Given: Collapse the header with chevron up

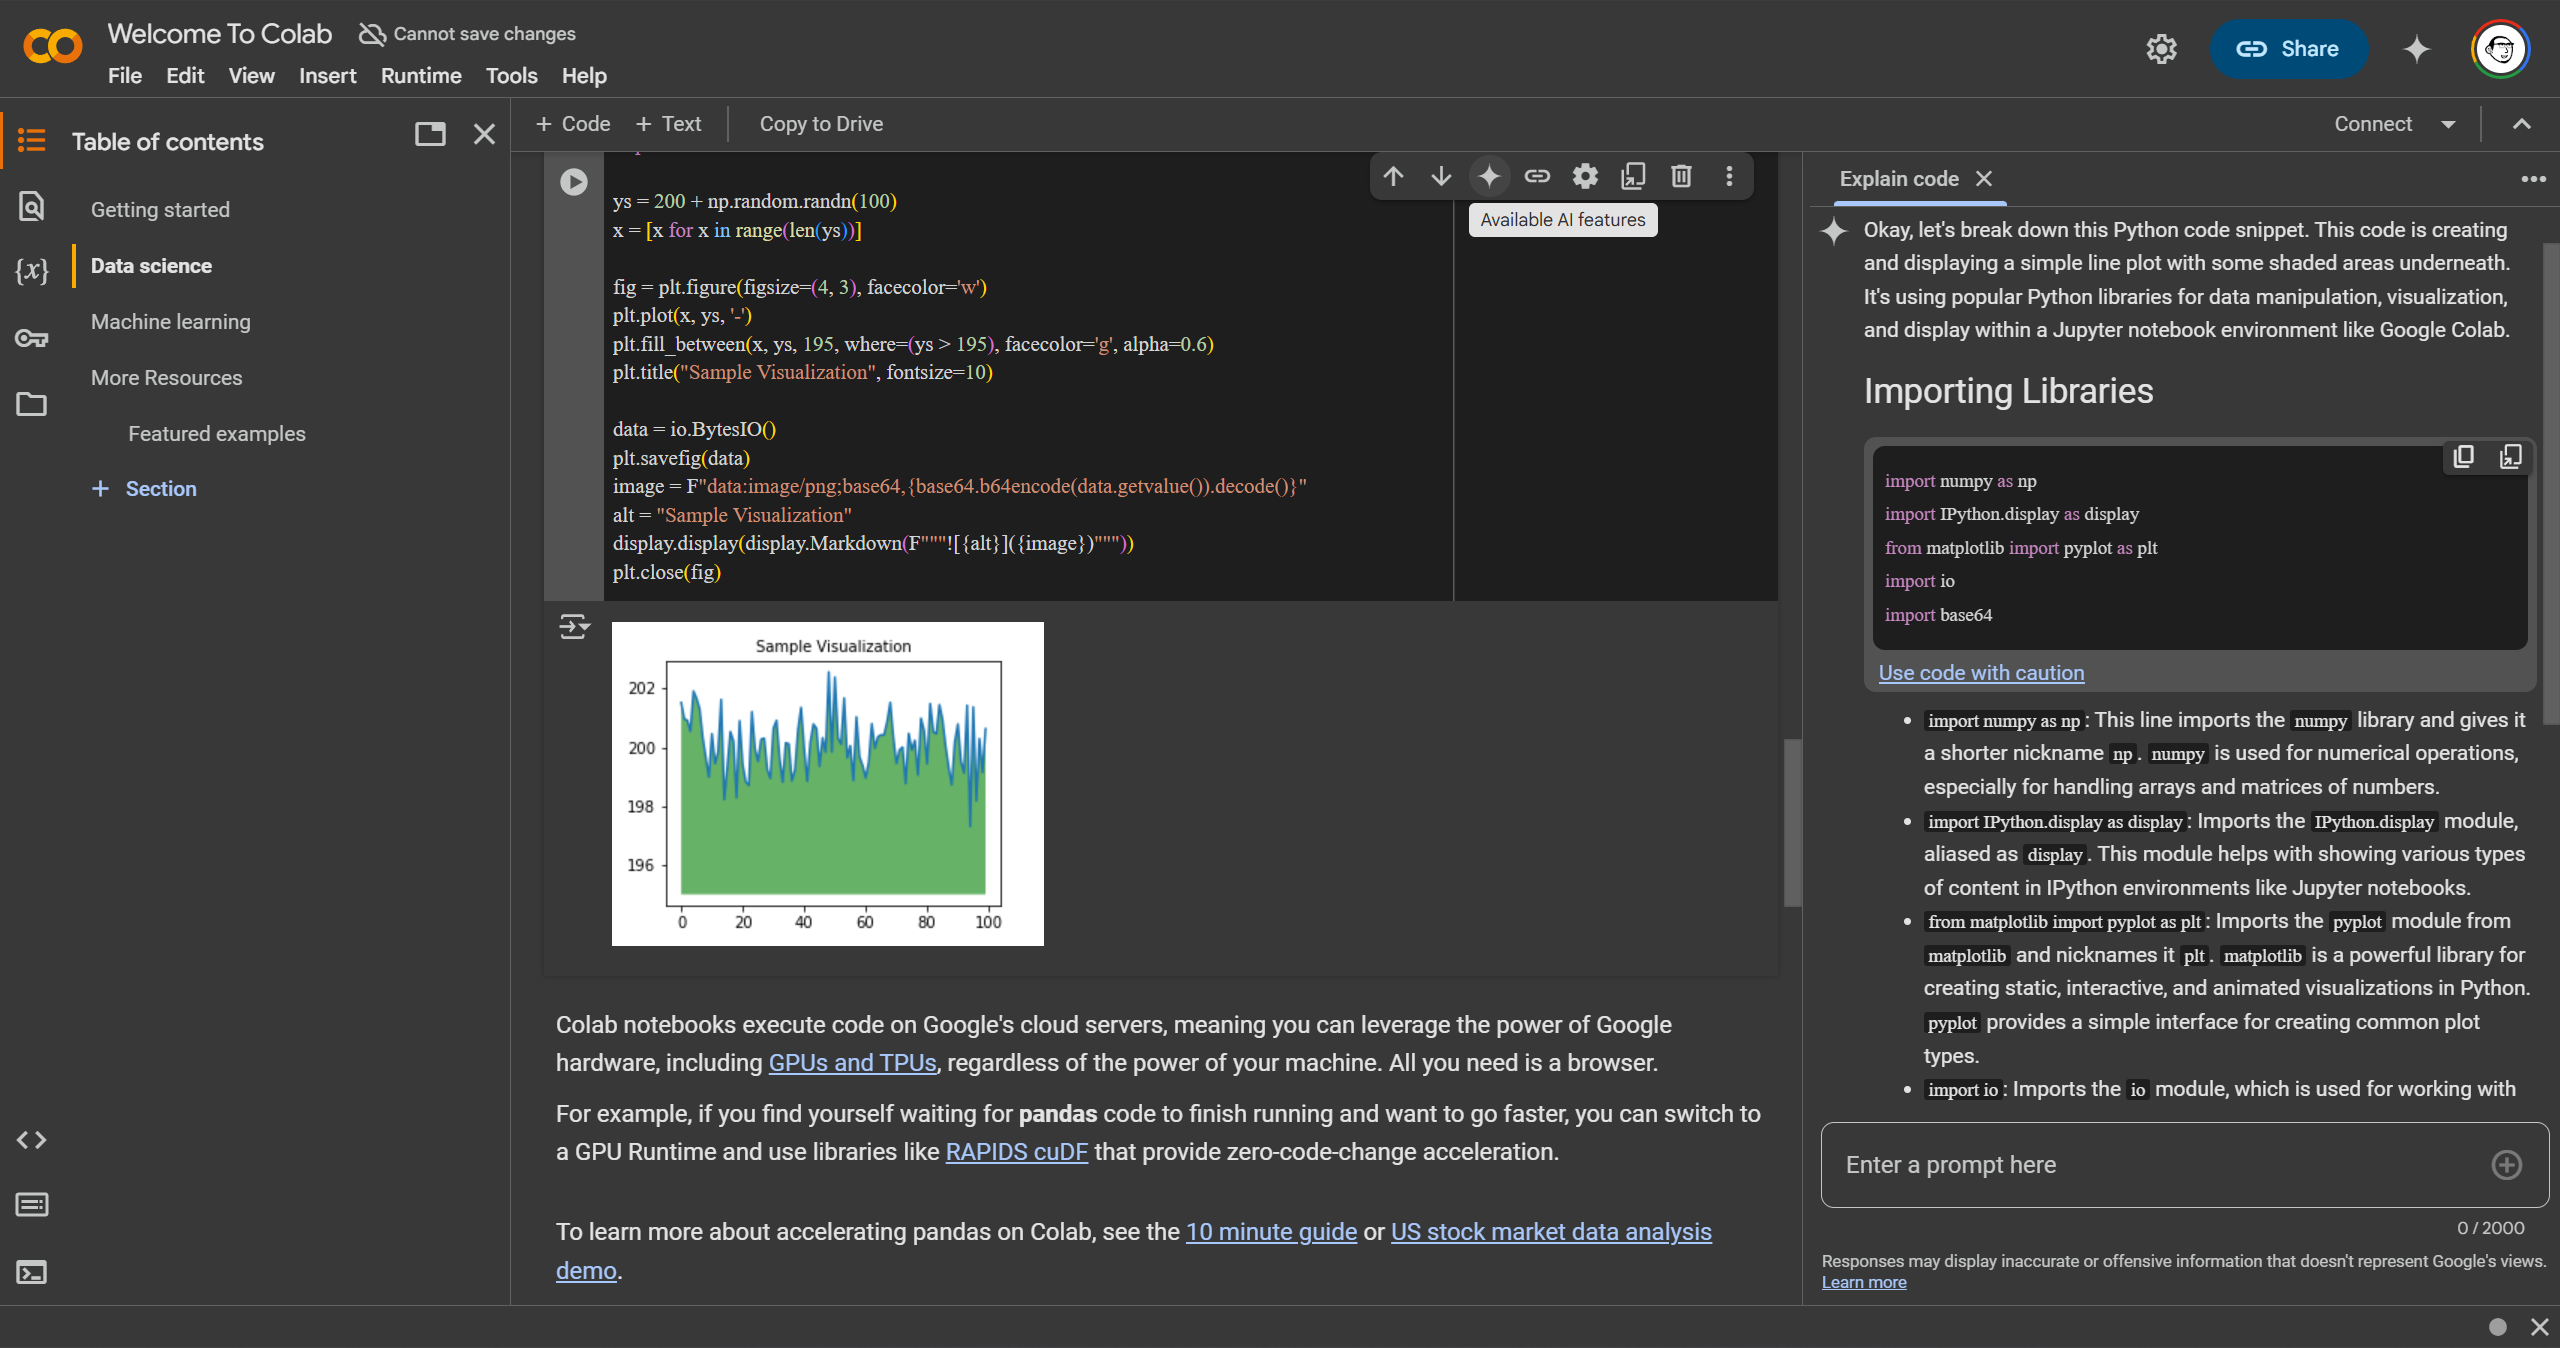Looking at the screenshot, I should tap(2521, 124).
